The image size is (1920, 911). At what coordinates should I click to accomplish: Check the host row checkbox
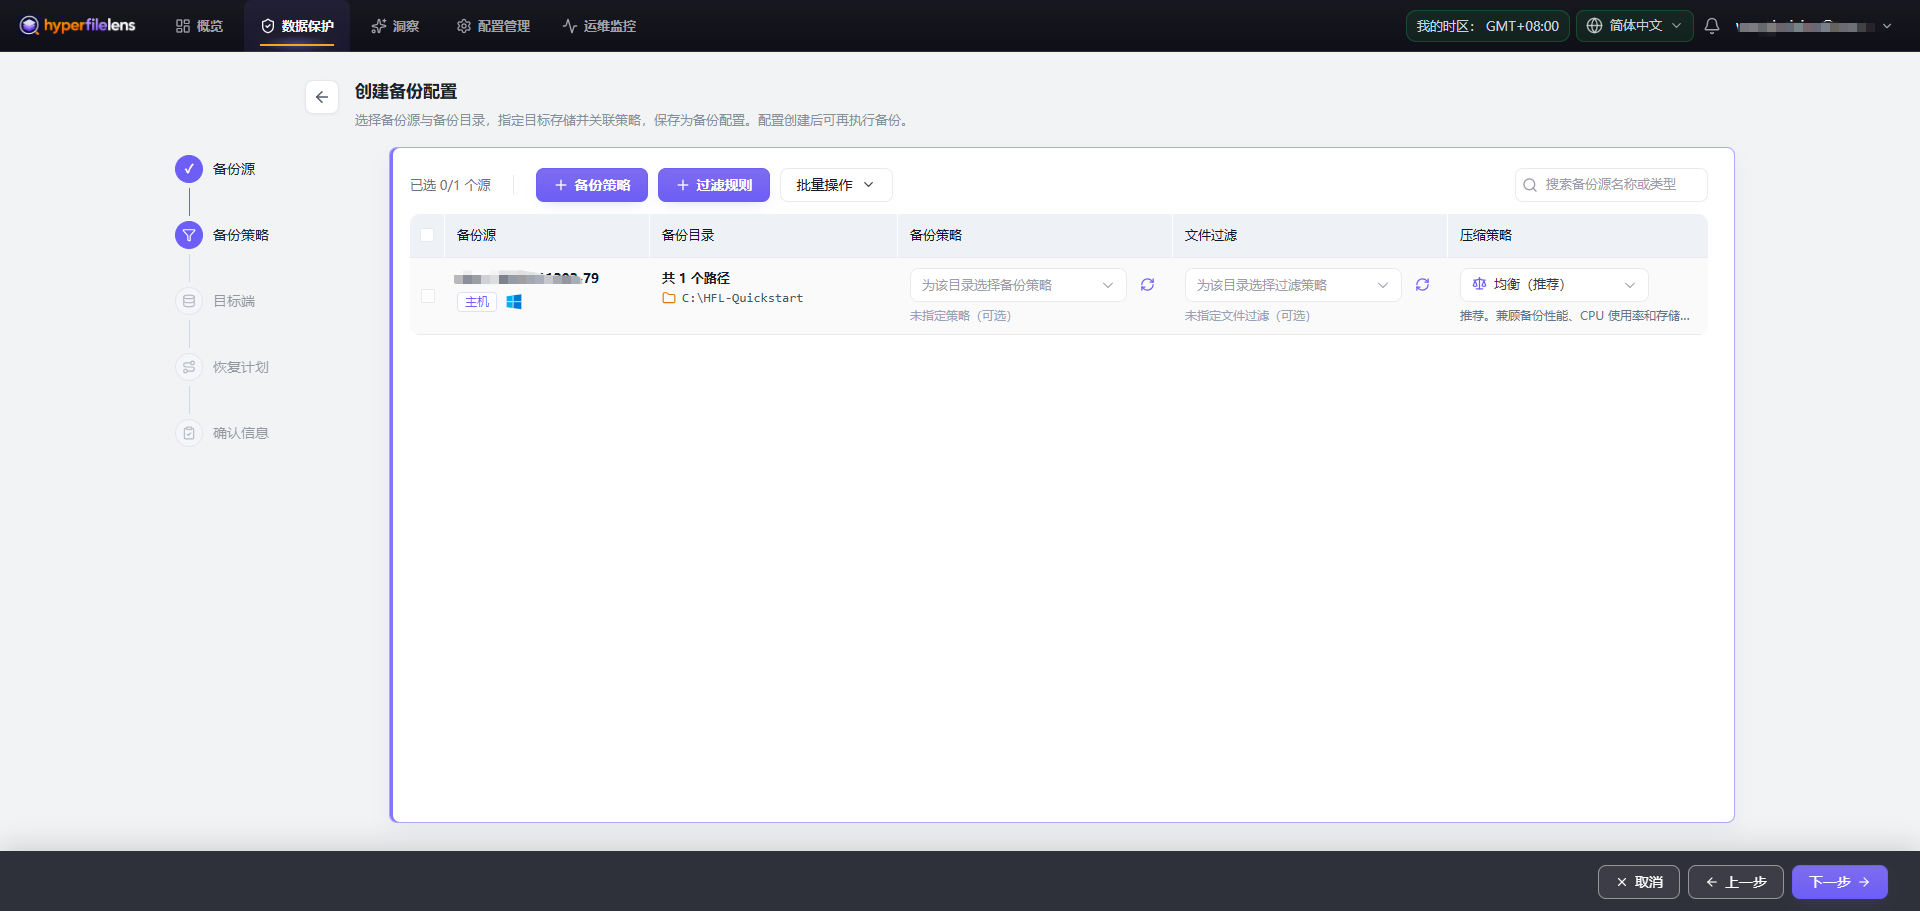[x=428, y=296]
